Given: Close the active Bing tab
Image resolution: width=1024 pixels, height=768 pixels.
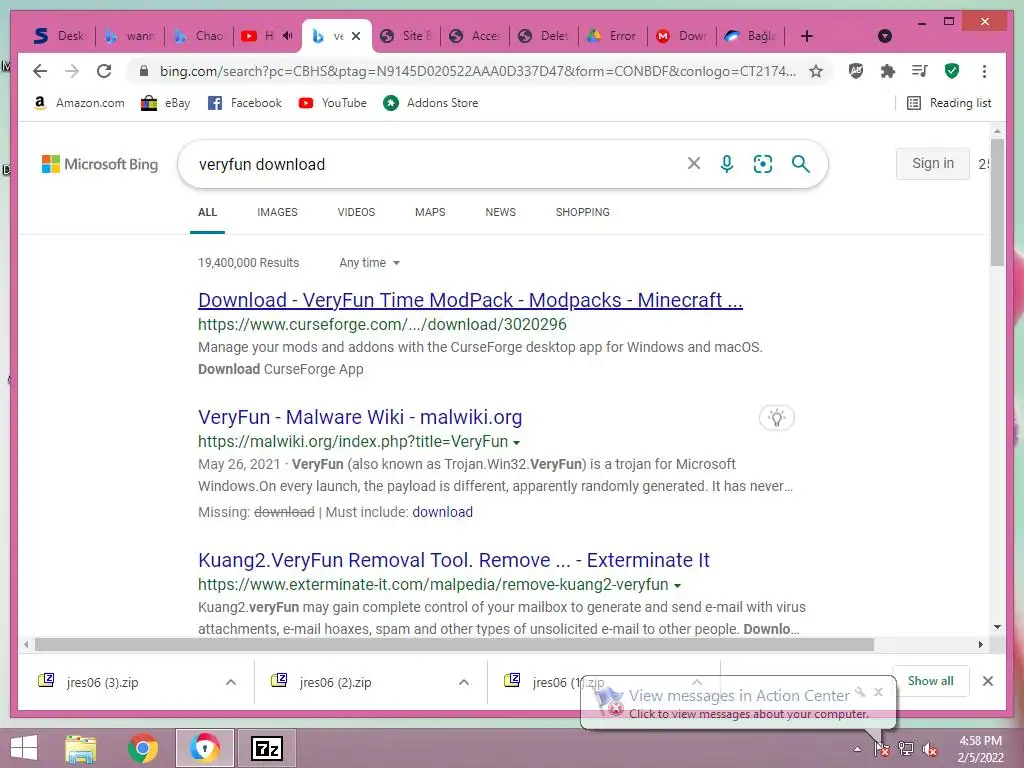Looking at the screenshot, I should [356, 36].
